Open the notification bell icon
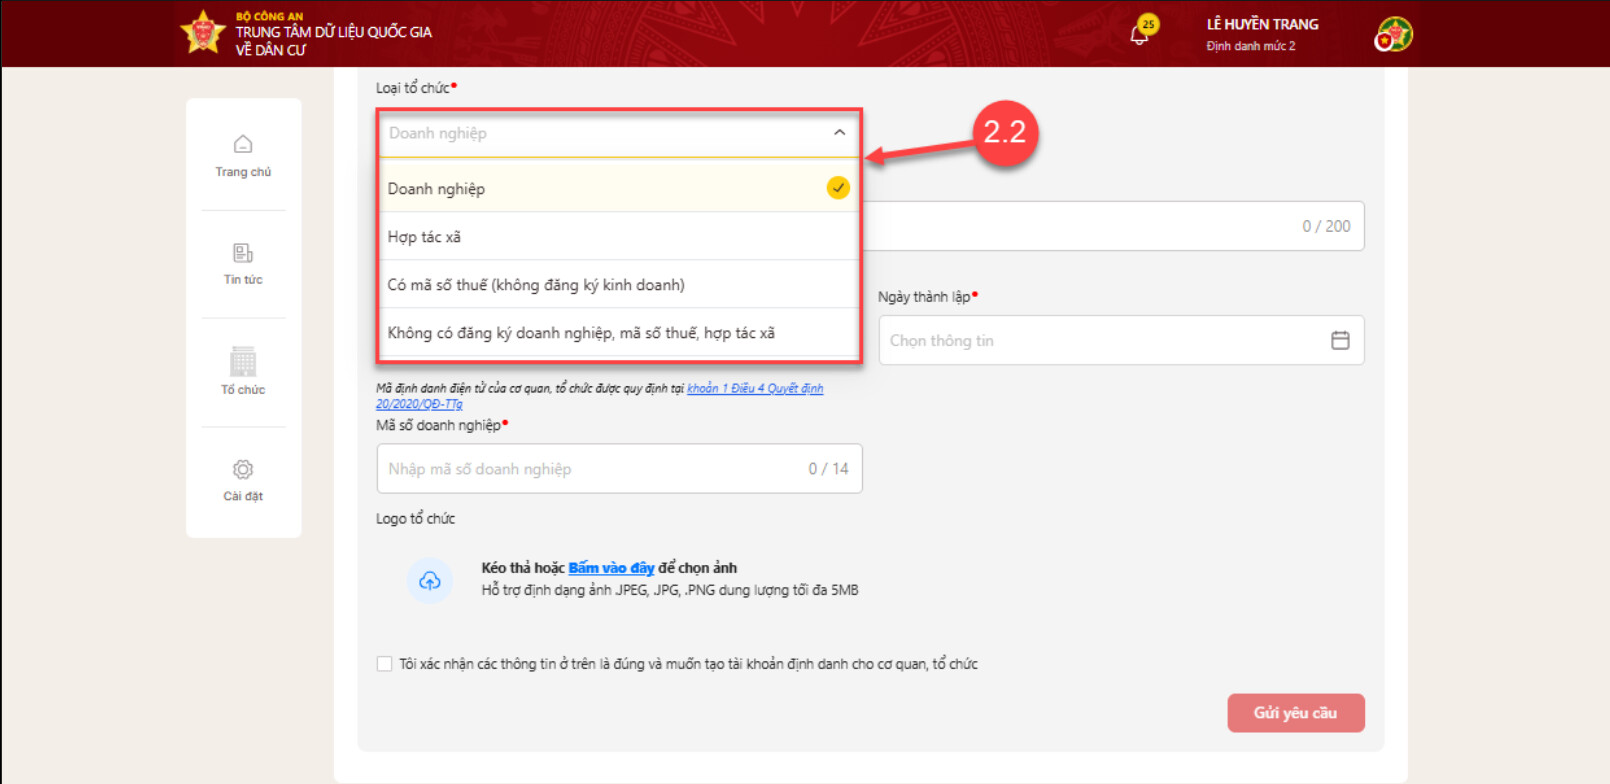Screen dimensions: 1610x784 [x=1139, y=35]
